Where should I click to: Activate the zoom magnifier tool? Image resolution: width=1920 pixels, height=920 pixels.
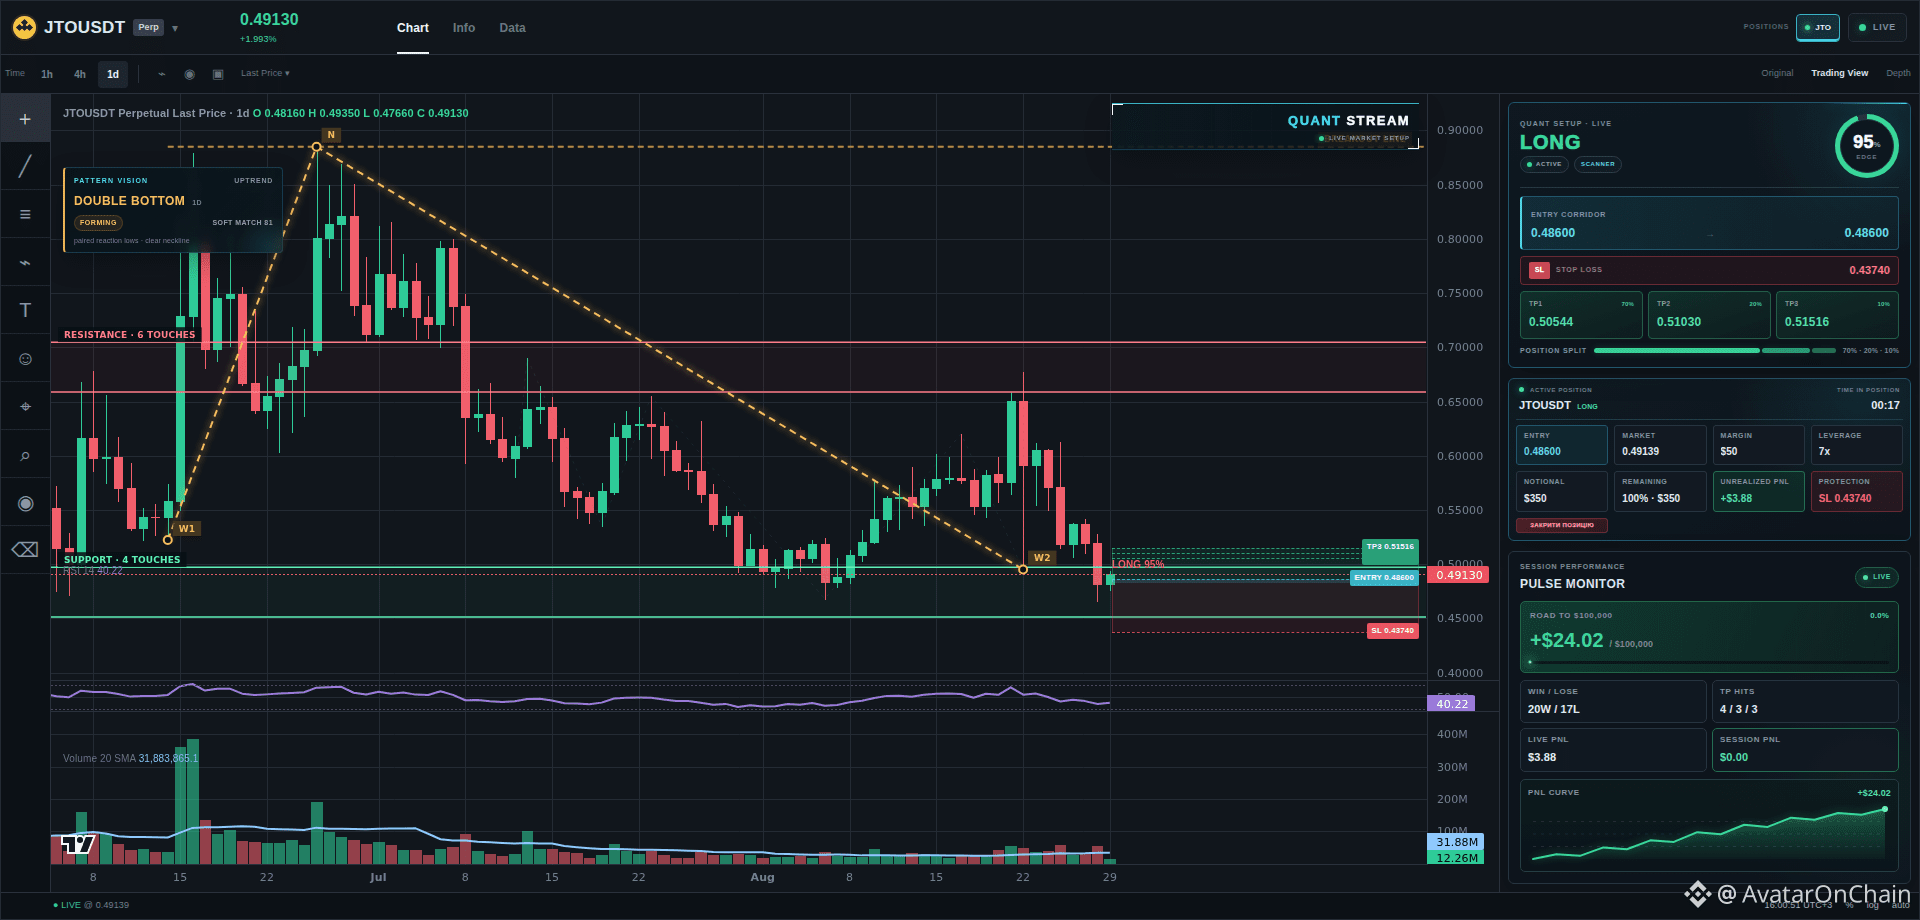coord(25,456)
